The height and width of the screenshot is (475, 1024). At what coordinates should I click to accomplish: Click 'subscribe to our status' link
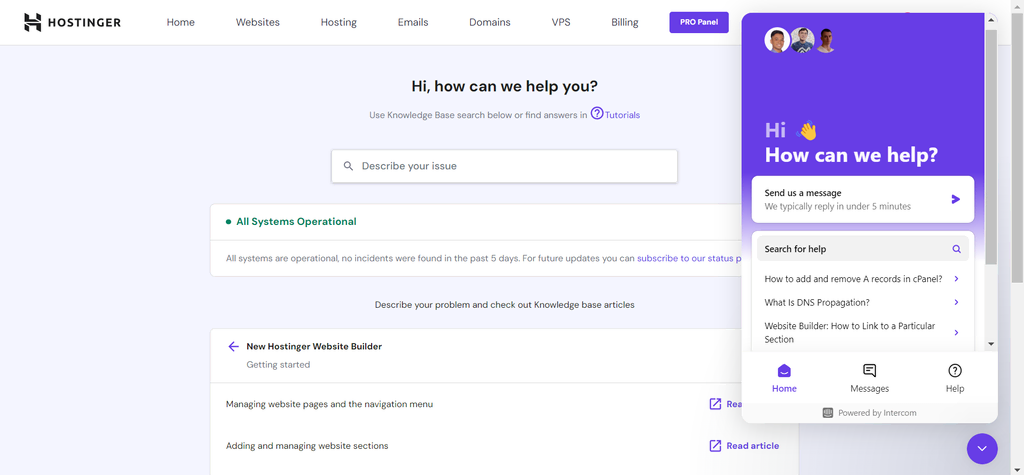pyautogui.click(x=687, y=258)
